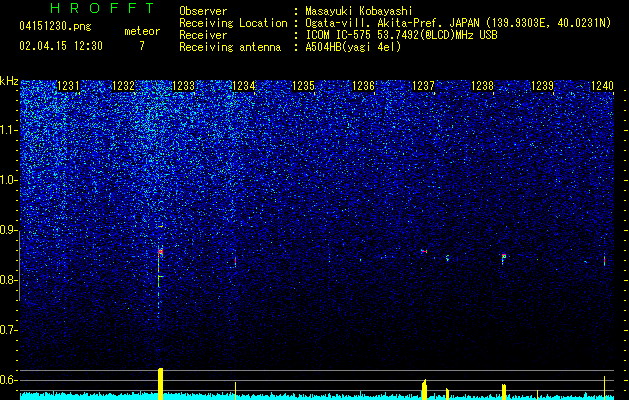
Task: Click the date stamp 02.04.15 12:30
Action: point(61,46)
